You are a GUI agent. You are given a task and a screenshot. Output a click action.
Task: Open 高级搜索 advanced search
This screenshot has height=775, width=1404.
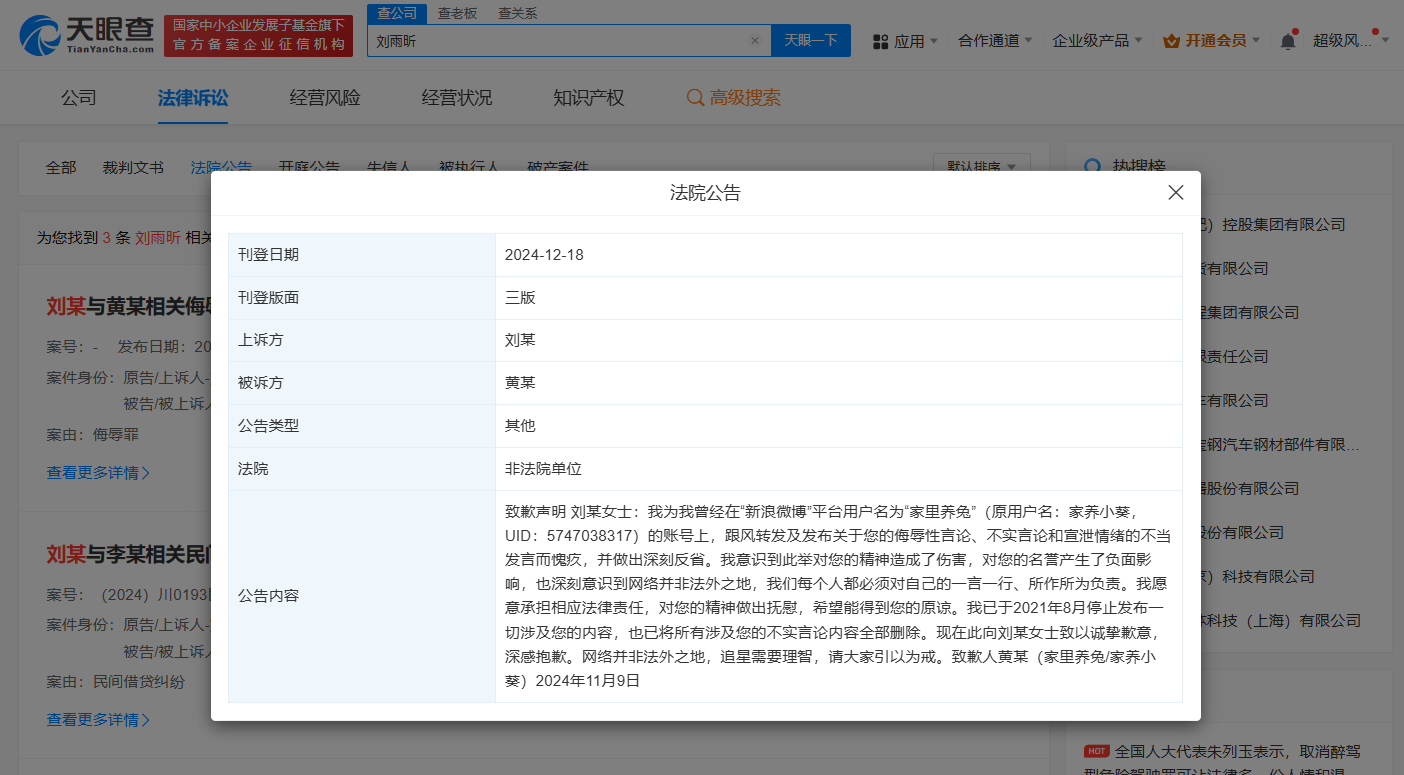[733, 98]
